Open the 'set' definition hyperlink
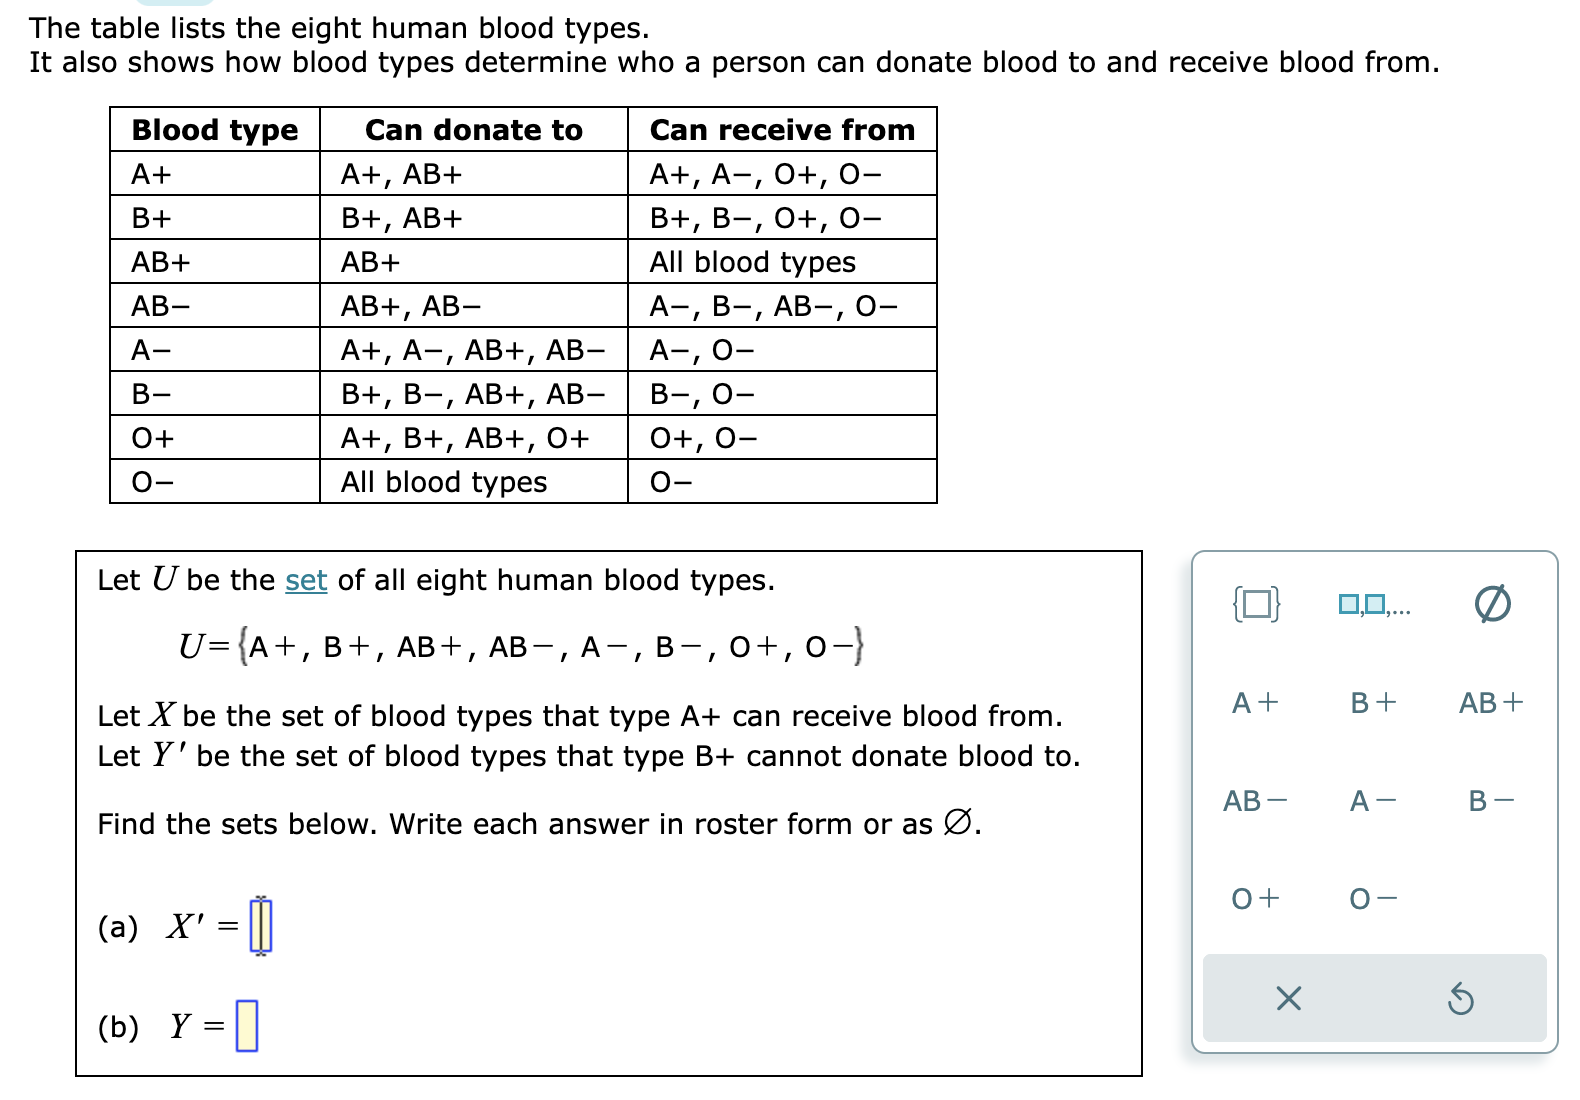The image size is (1580, 1100). click(x=306, y=580)
